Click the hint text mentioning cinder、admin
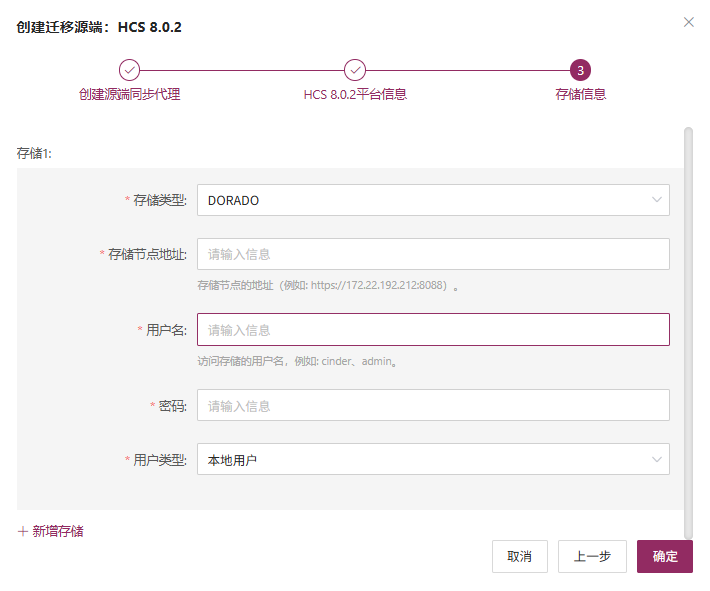 [x=297, y=361]
